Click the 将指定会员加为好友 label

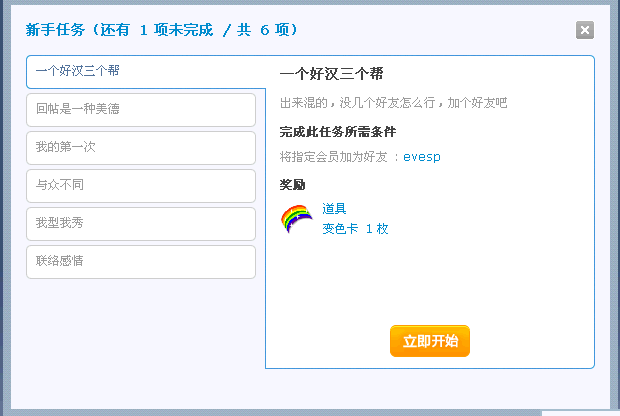tap(333, 157)
